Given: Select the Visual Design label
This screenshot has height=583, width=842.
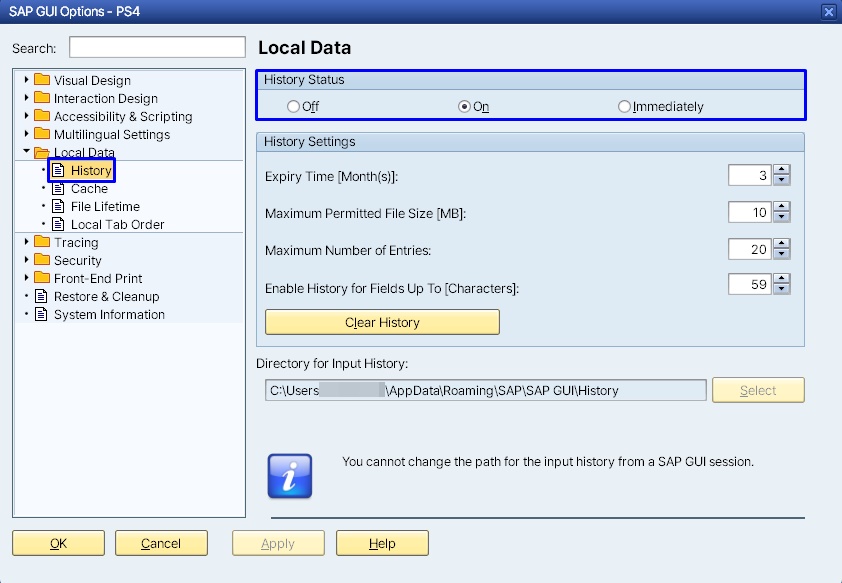Looking at the screenshot, I should click(x=92, y=81).
